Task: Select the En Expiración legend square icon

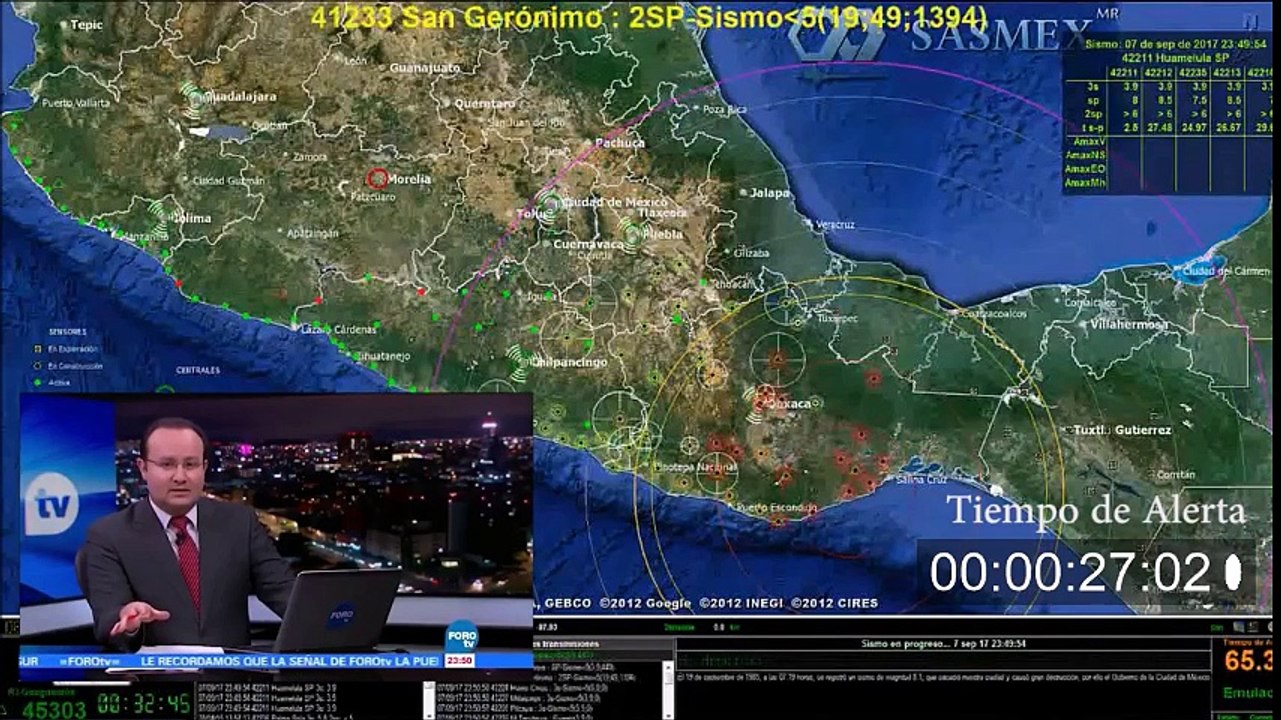Action: click(37, 348)
